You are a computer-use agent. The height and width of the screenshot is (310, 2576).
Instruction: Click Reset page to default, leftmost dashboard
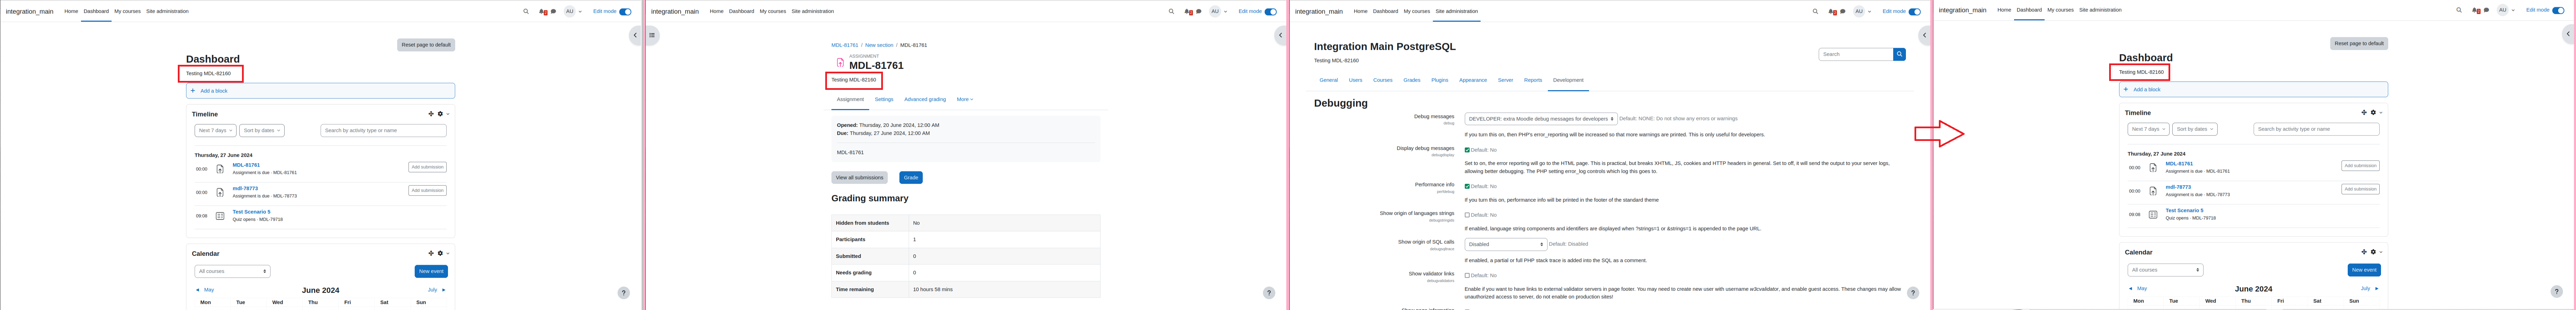coord(426,45)
